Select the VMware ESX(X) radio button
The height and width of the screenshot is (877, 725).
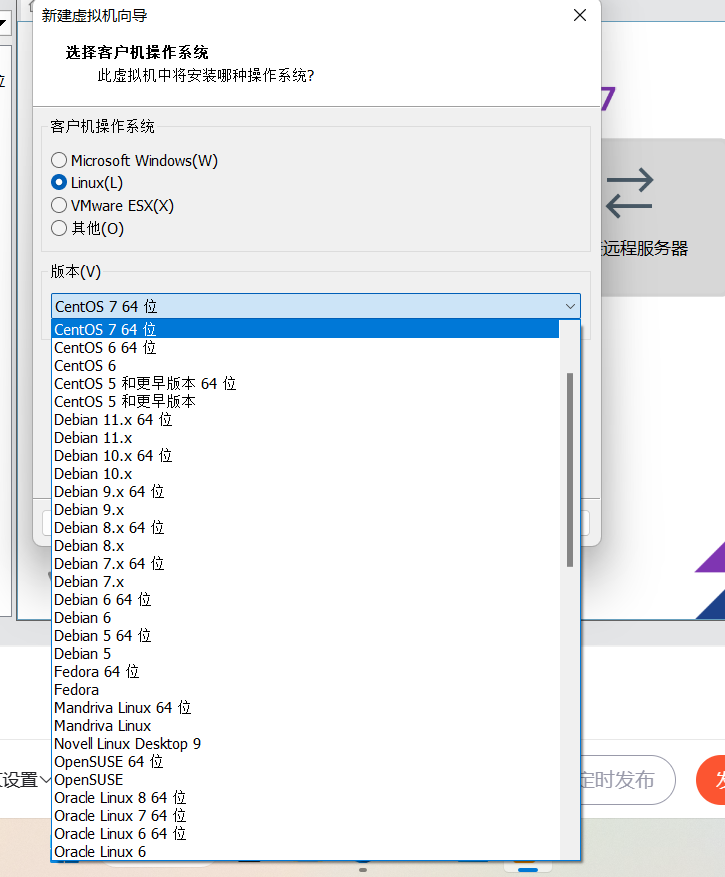(59, 205)
